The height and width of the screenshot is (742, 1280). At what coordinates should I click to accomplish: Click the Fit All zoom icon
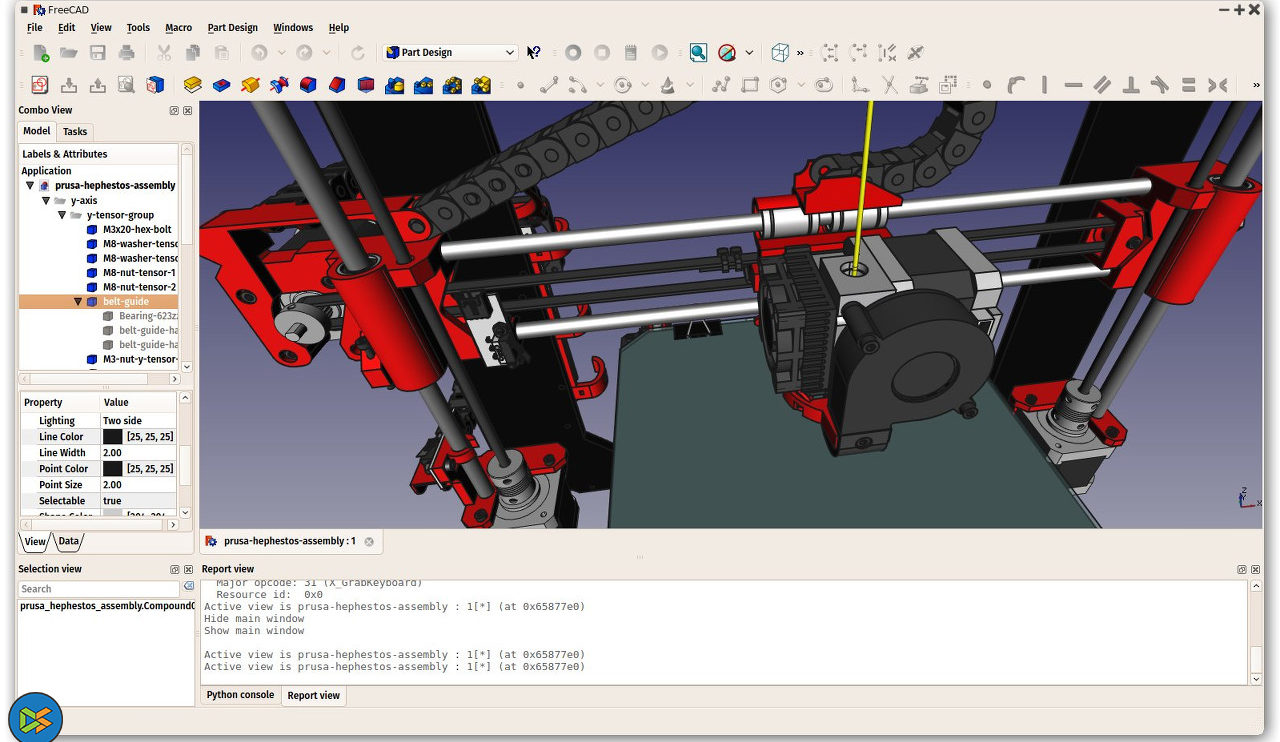698,53
